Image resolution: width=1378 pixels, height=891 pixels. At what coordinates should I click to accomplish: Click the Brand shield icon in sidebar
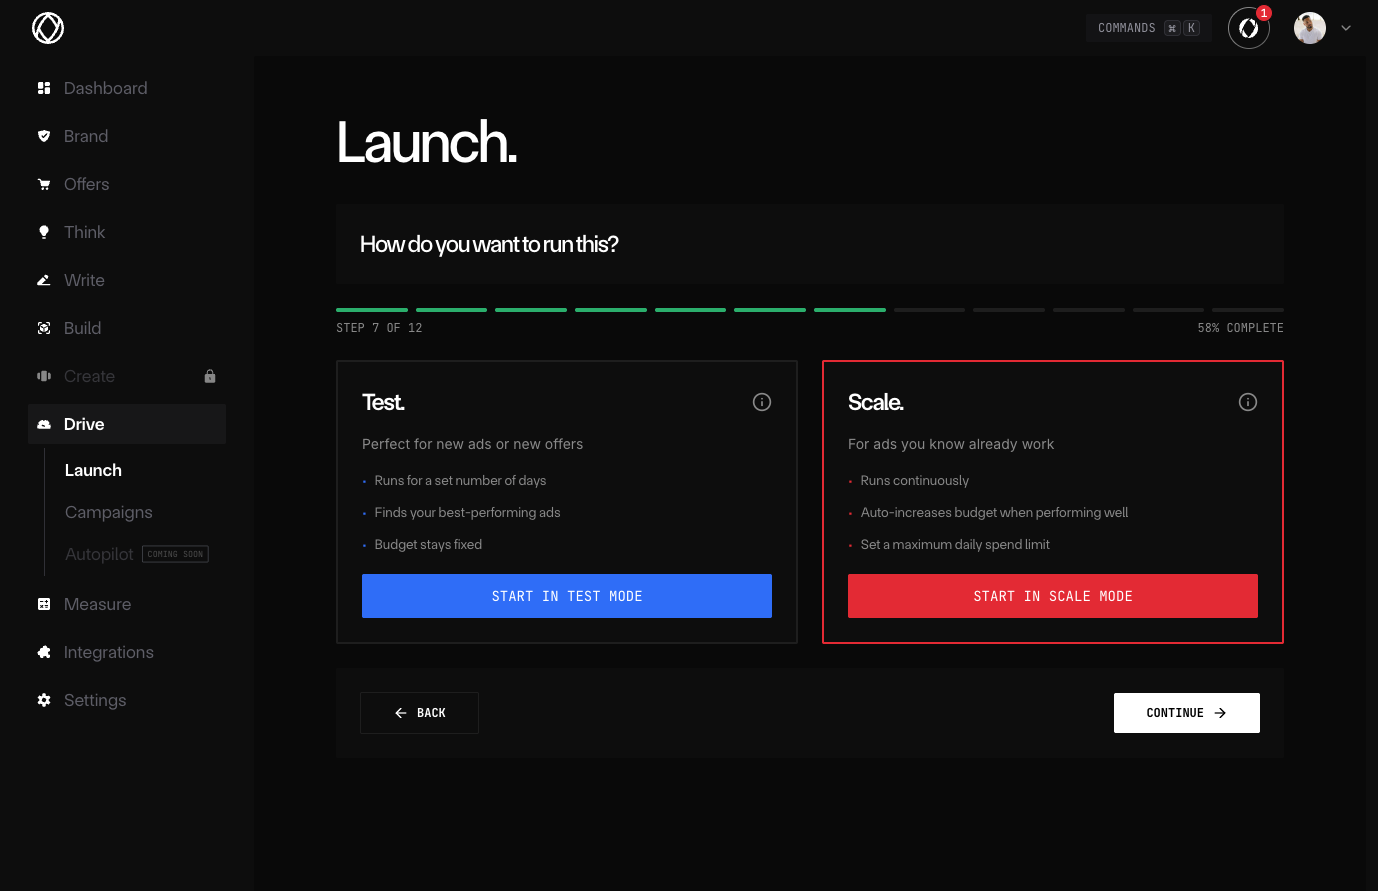pos(44,136)
